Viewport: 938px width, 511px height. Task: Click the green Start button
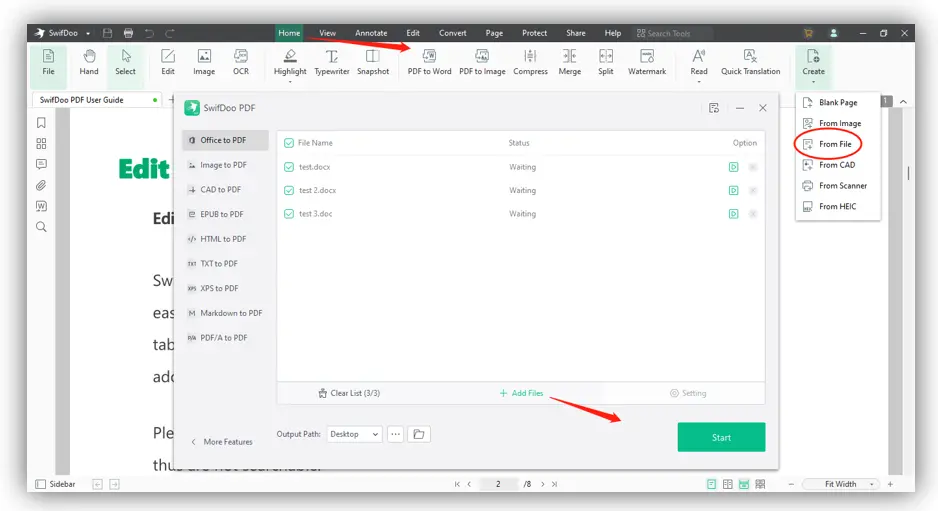click(721, 437)
